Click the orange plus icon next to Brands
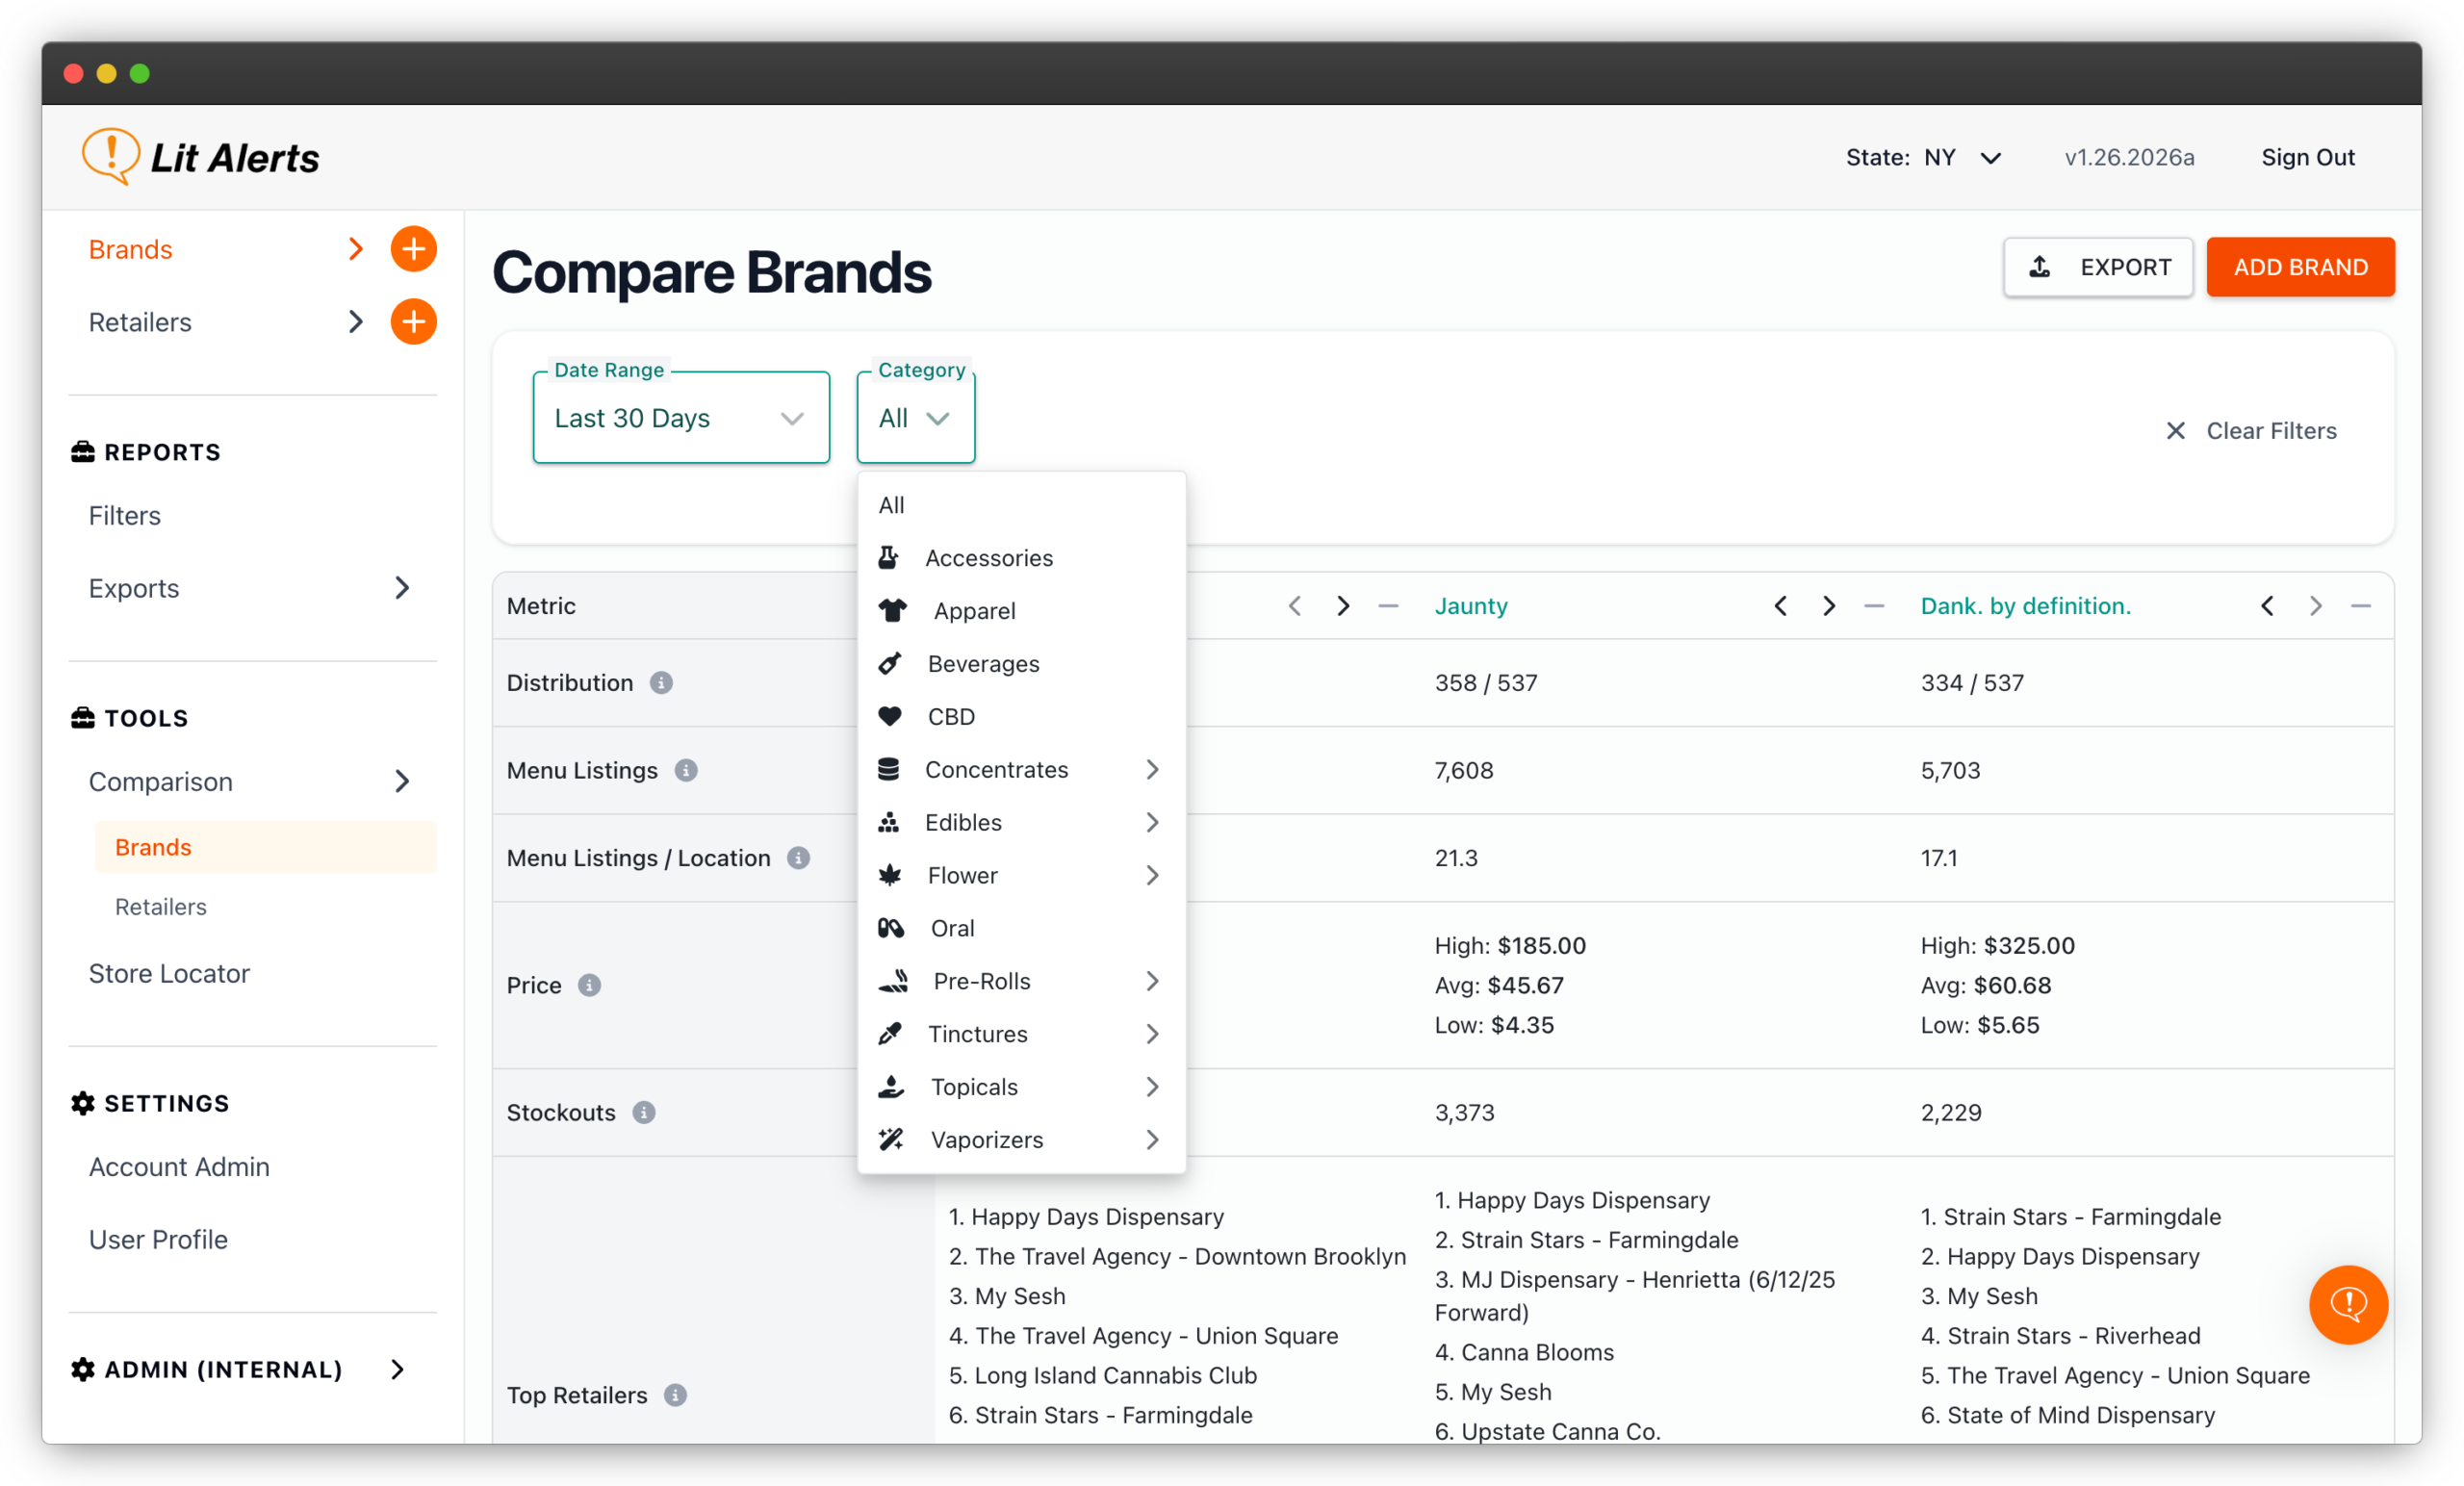This screenshot has width=2464, height=1486. (413, 249)
